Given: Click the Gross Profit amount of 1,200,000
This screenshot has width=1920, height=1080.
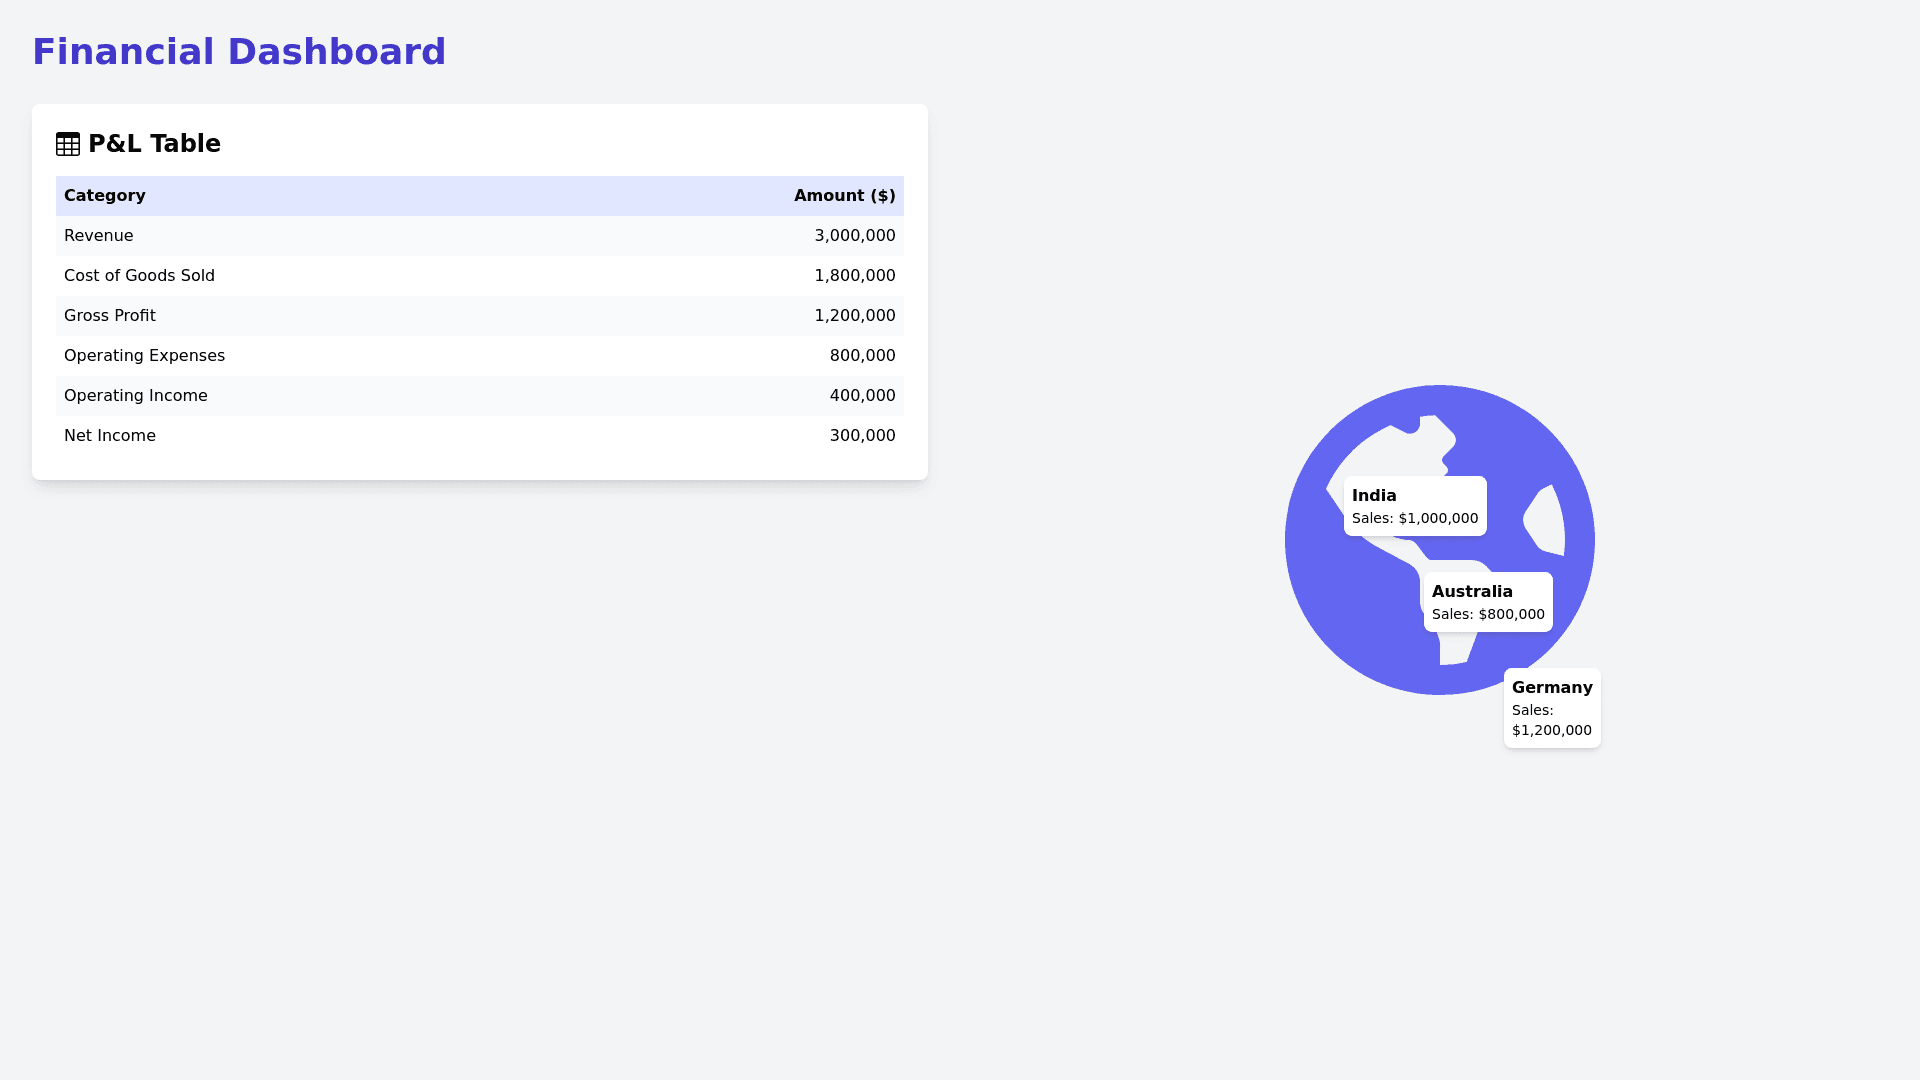Looking at the screenshot, I should [x=855, y=315].
